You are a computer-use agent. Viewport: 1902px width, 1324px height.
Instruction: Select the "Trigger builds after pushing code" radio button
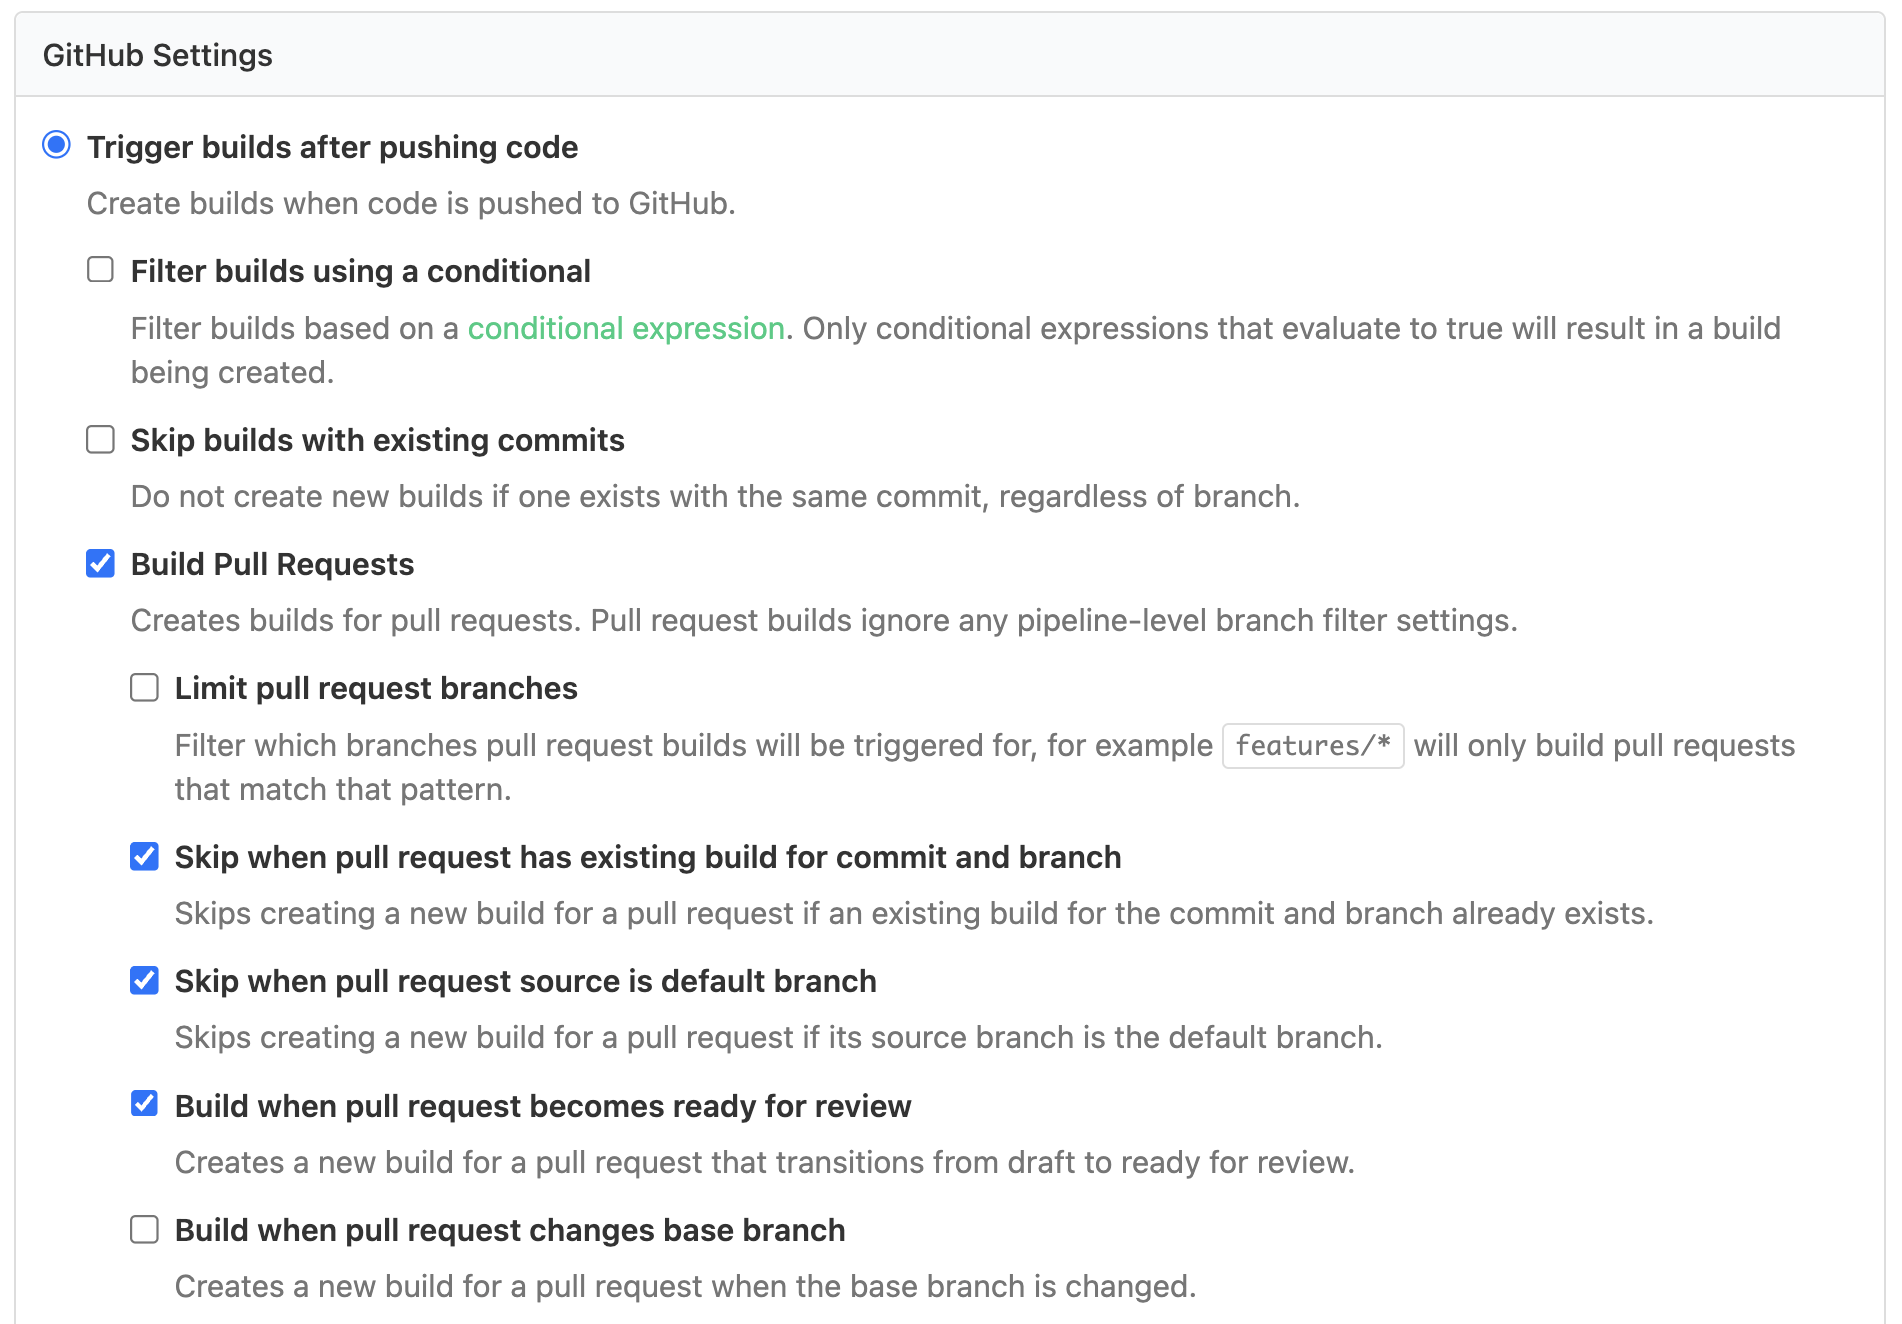click(57, 146)
